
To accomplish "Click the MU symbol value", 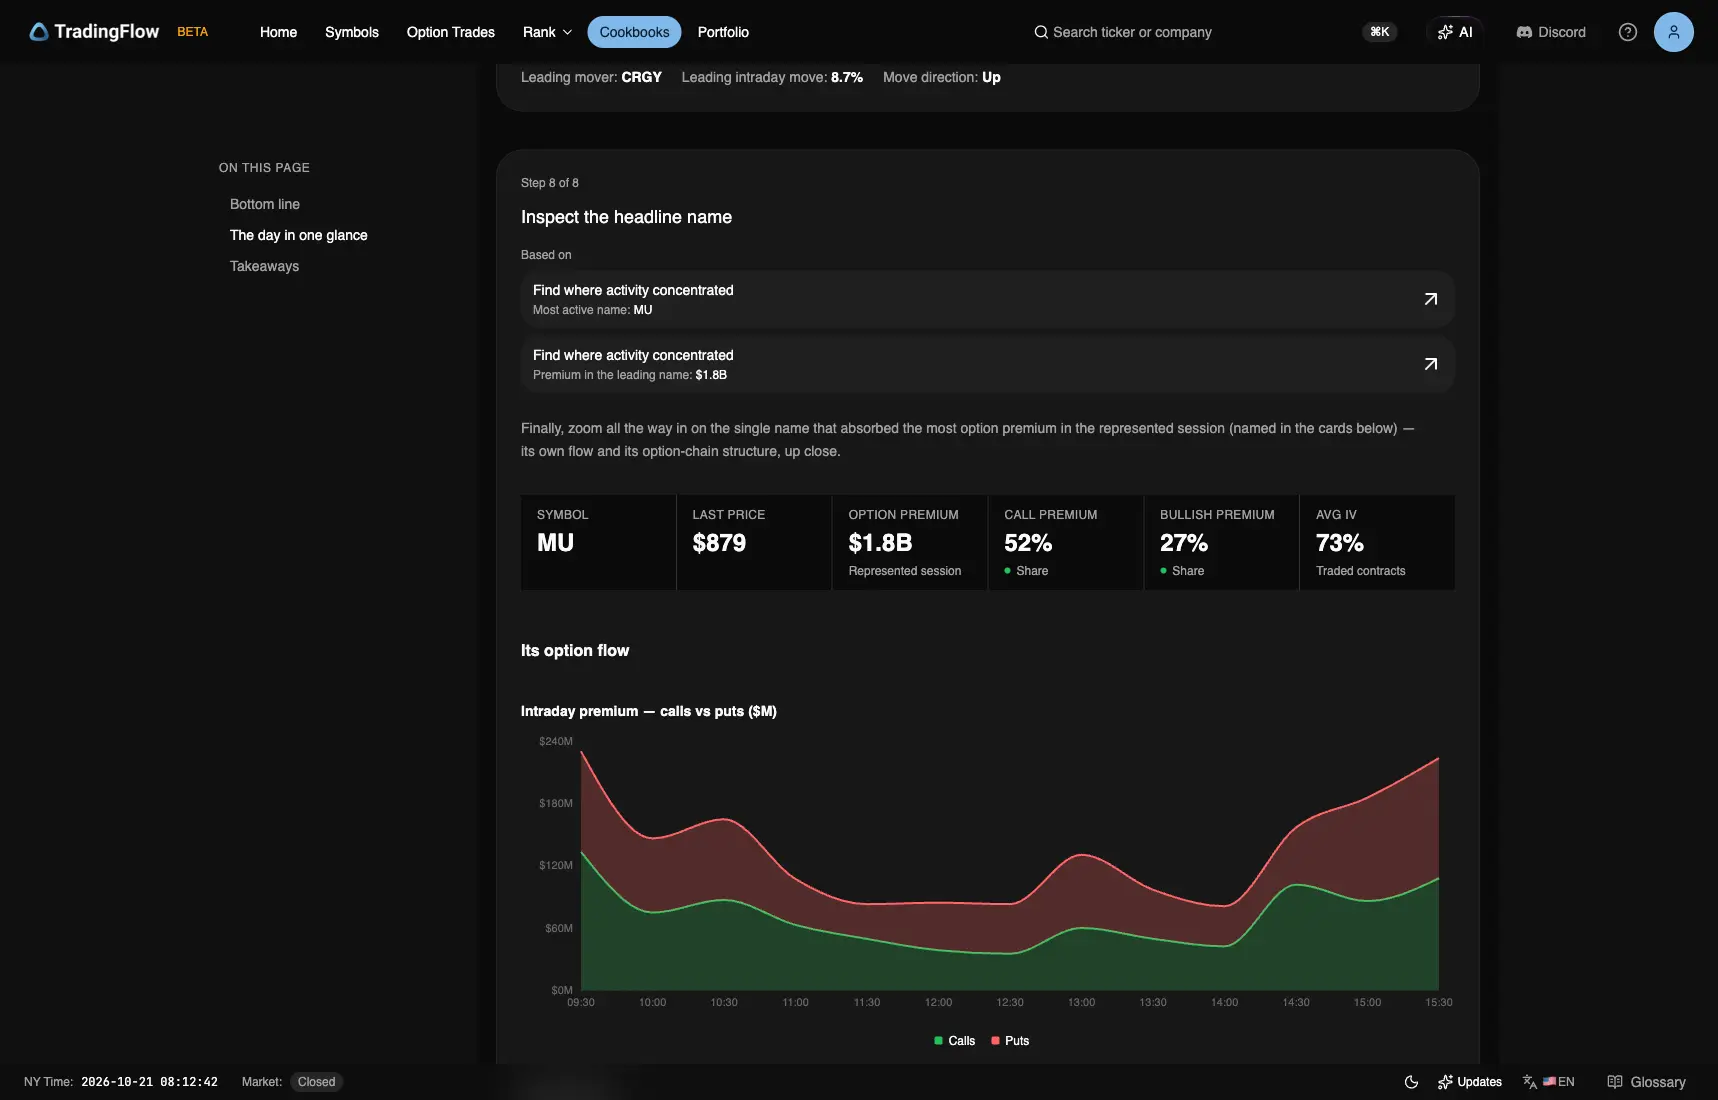I will [555, 543].
